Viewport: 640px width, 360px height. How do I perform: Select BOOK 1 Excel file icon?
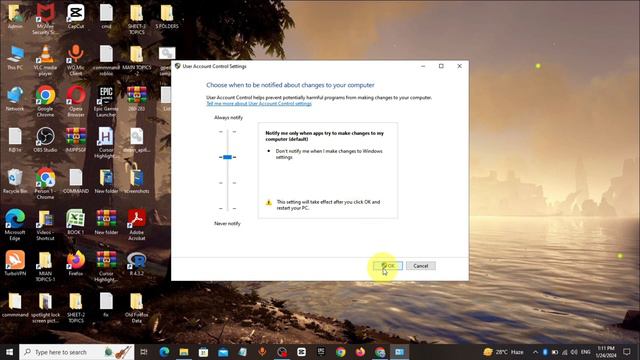76,222
